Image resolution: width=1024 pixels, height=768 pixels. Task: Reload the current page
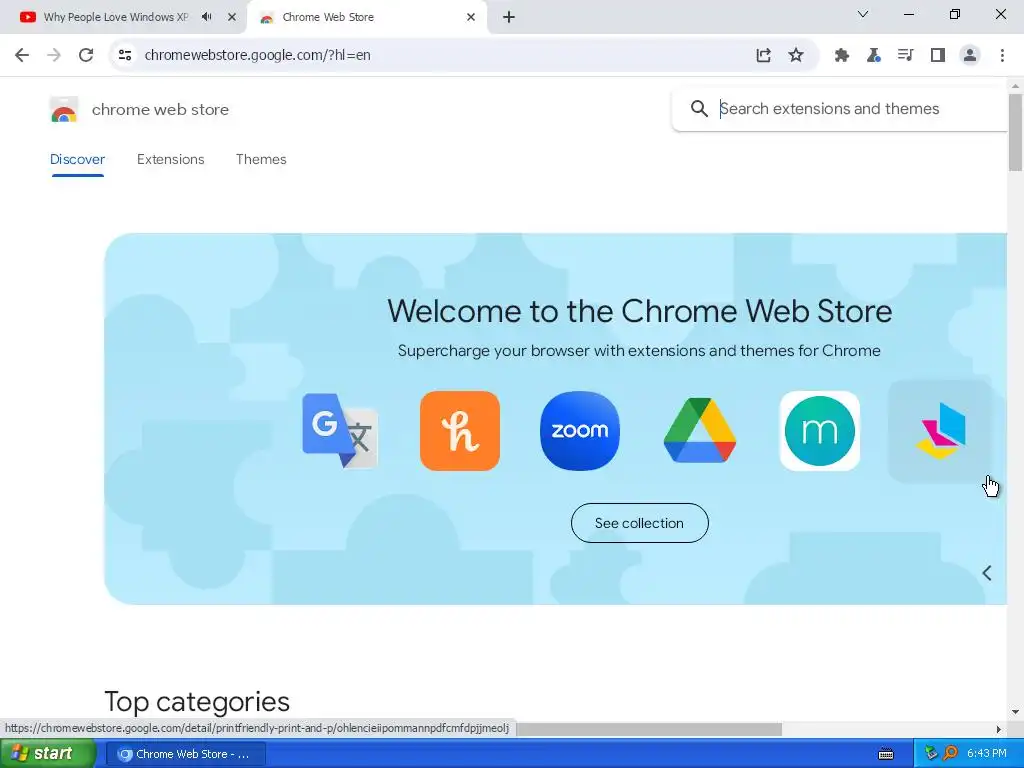(x=86, y=55)
